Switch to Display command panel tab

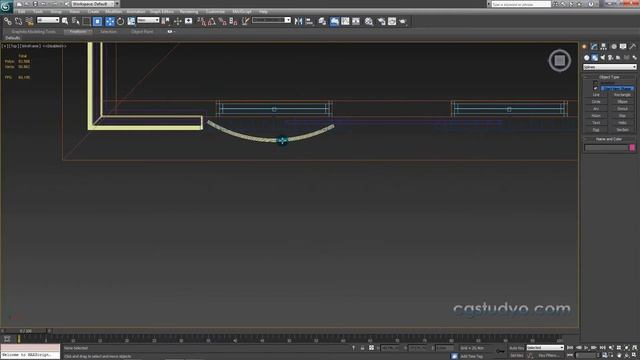click(x=623, y=47)
